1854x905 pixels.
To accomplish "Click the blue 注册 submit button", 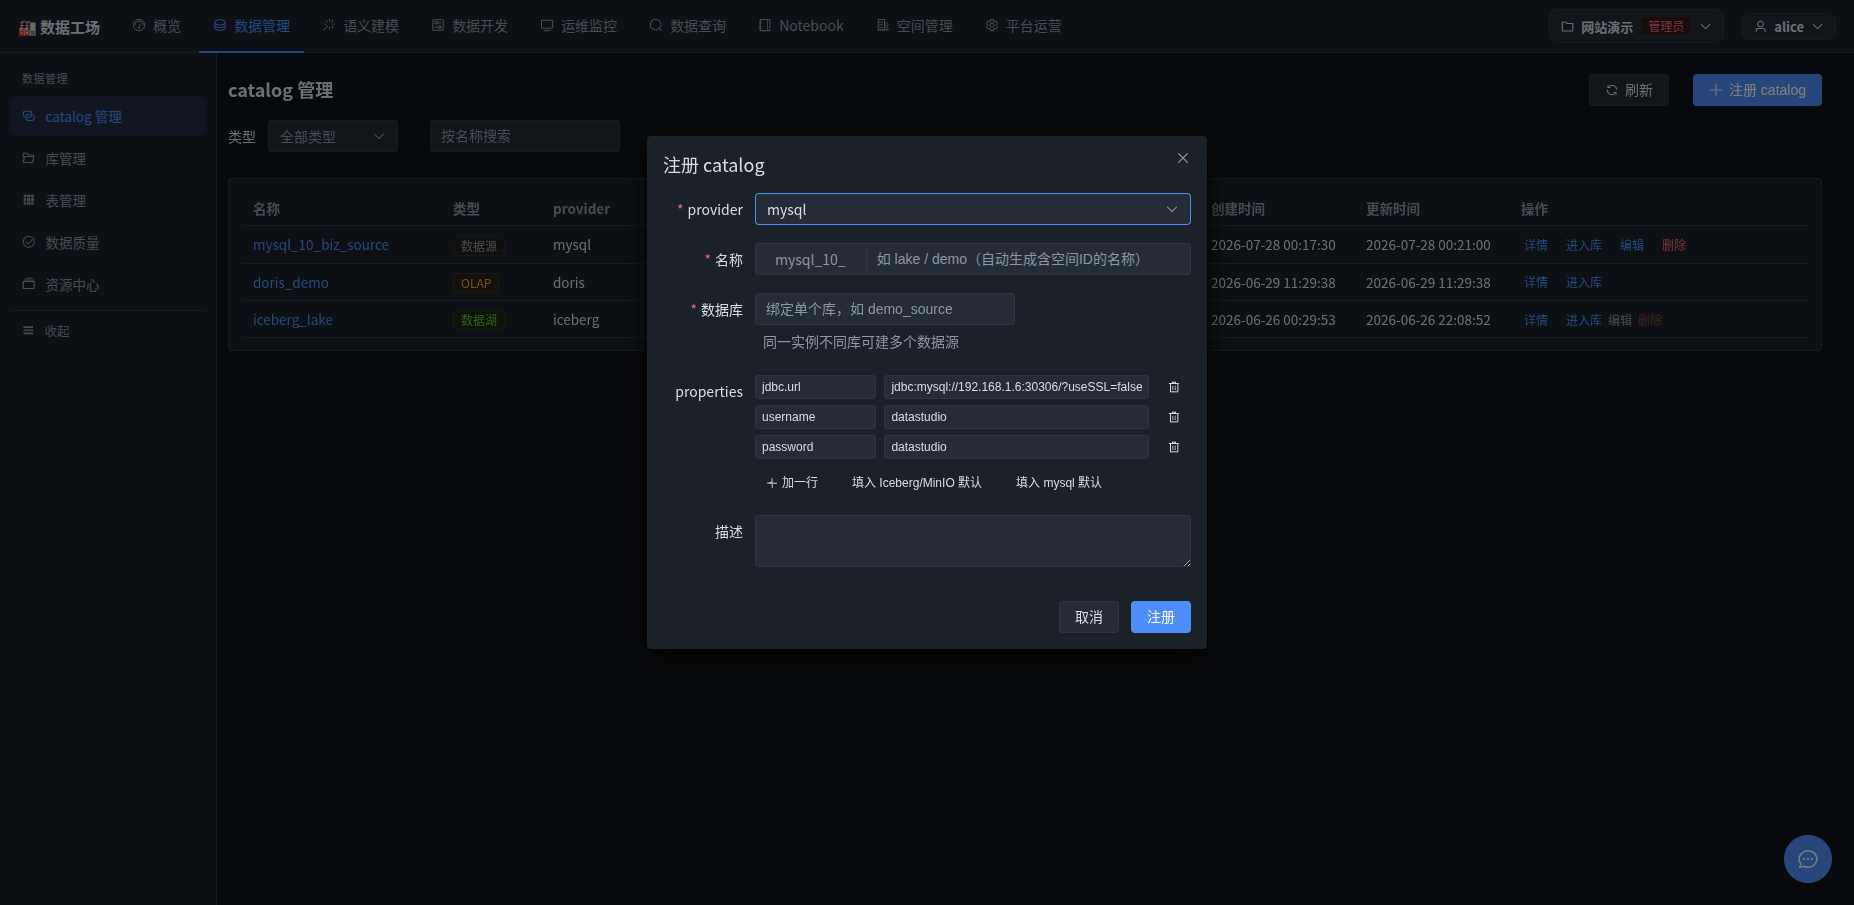I will (1161, 617).
